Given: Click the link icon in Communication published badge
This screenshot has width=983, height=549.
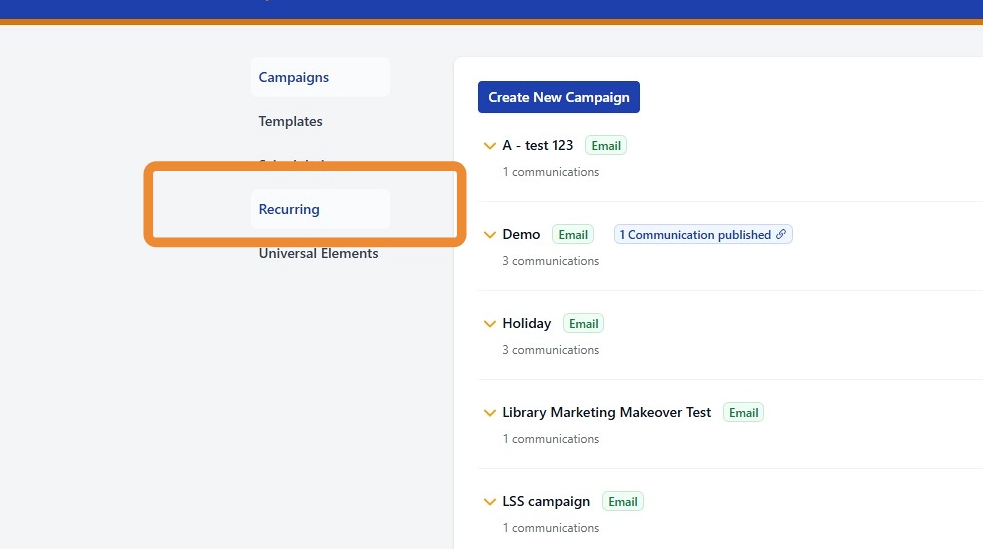Looking at the screenshot, I should coord(781,235).
